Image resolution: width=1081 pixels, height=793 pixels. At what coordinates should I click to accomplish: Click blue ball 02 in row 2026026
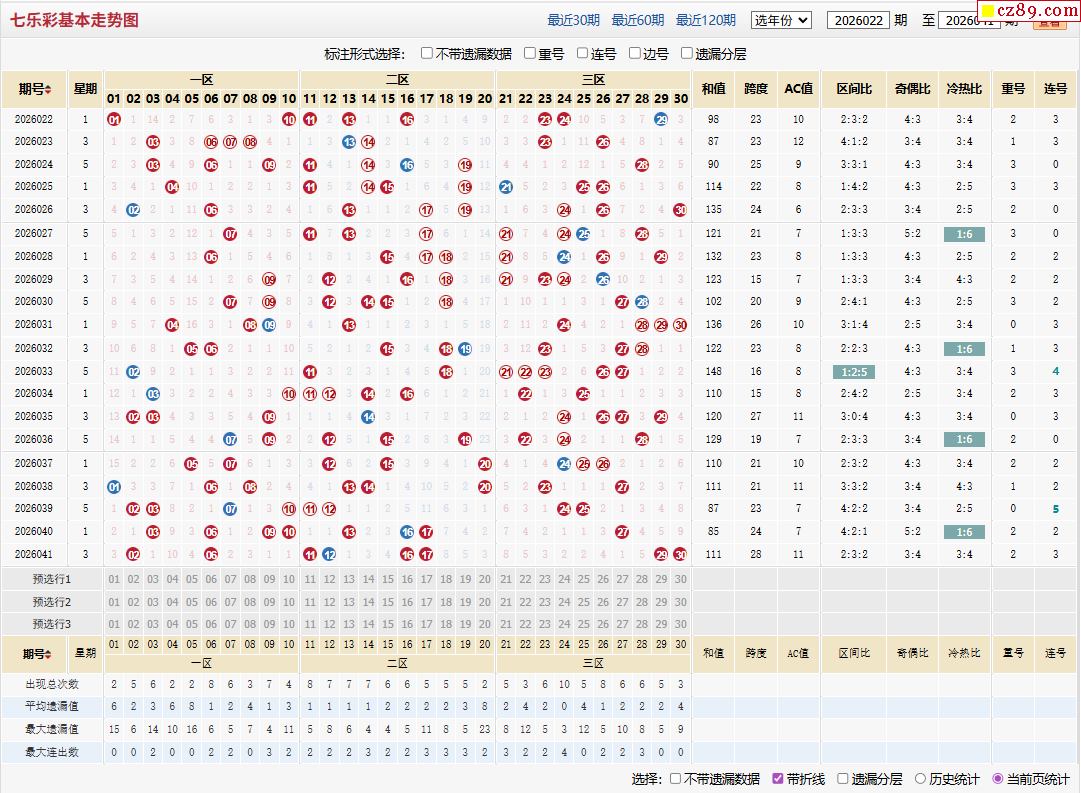coord(133,210)
